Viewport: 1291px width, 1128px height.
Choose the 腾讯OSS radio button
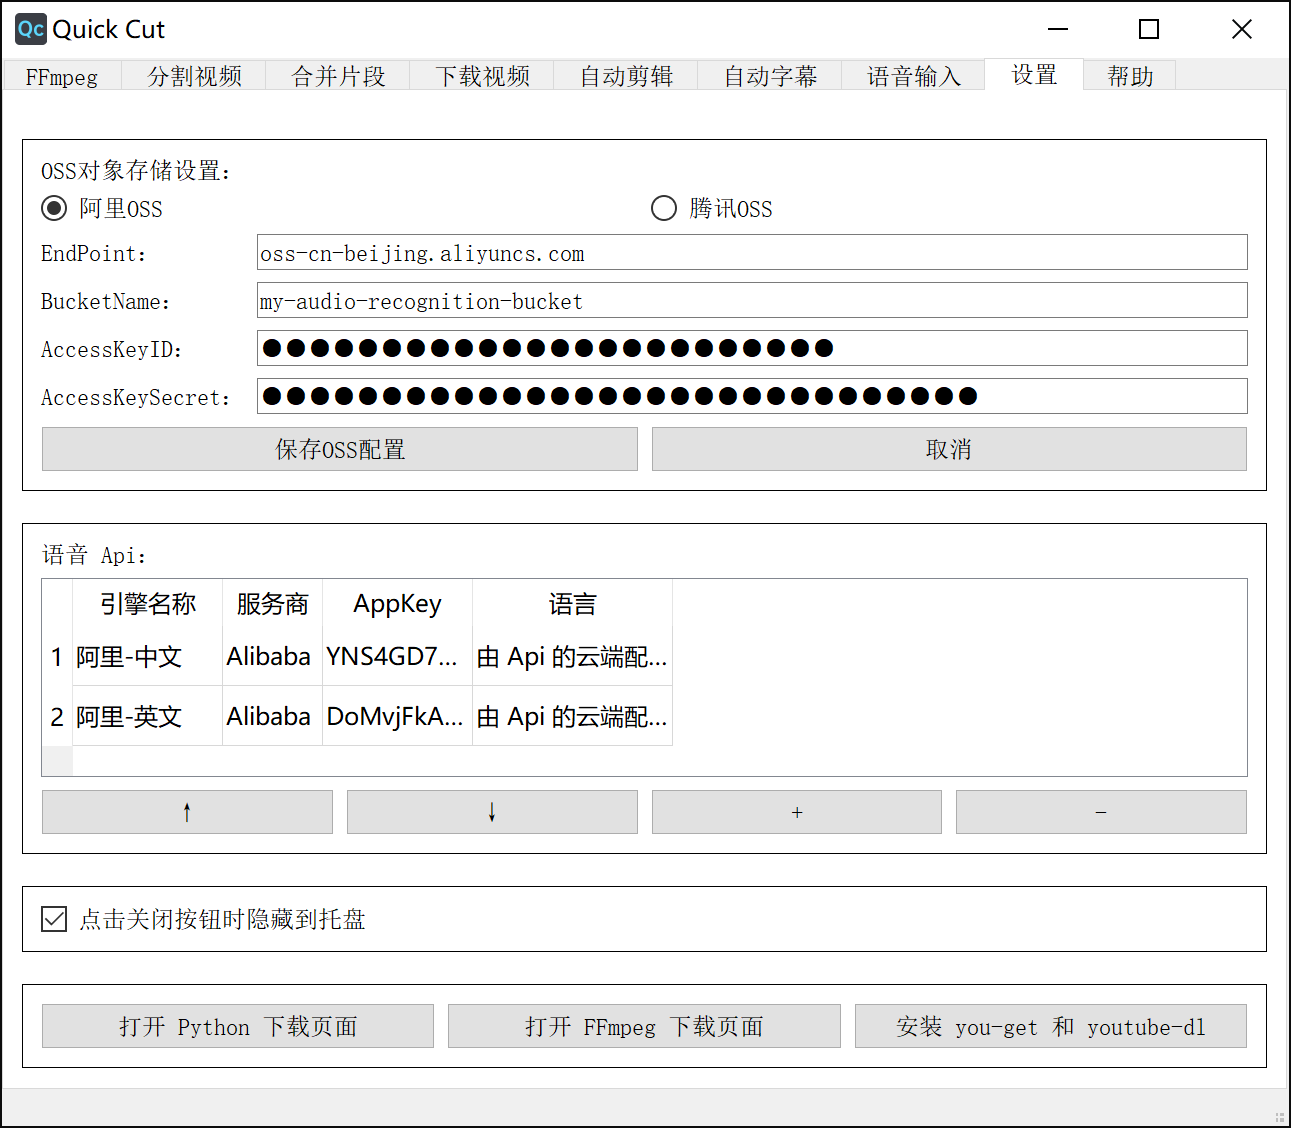tap(712, 208)
